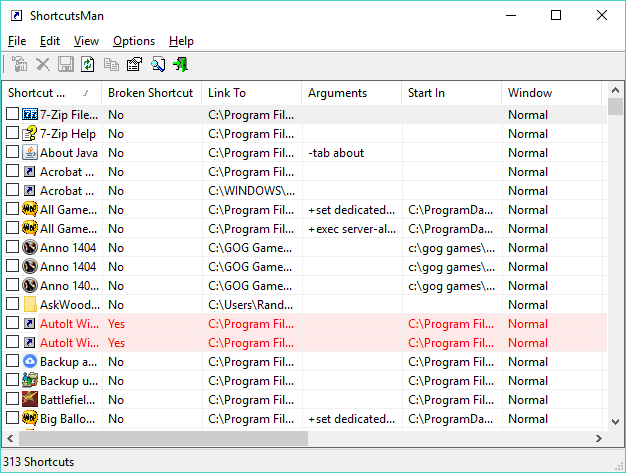
Task: Click the "313 Shortcuts" status bar text
Action: (39, 462)
